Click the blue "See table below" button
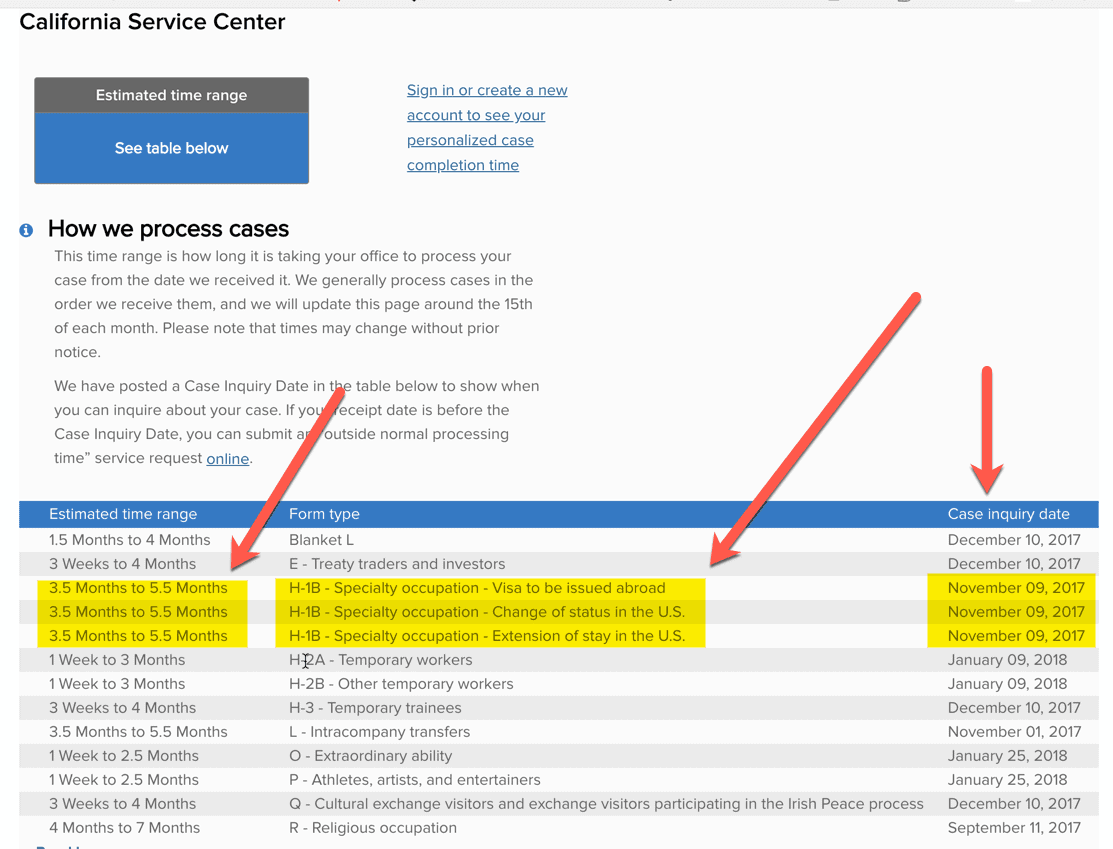The height and width of the screenshot is (849, 1113). (171, 147)
